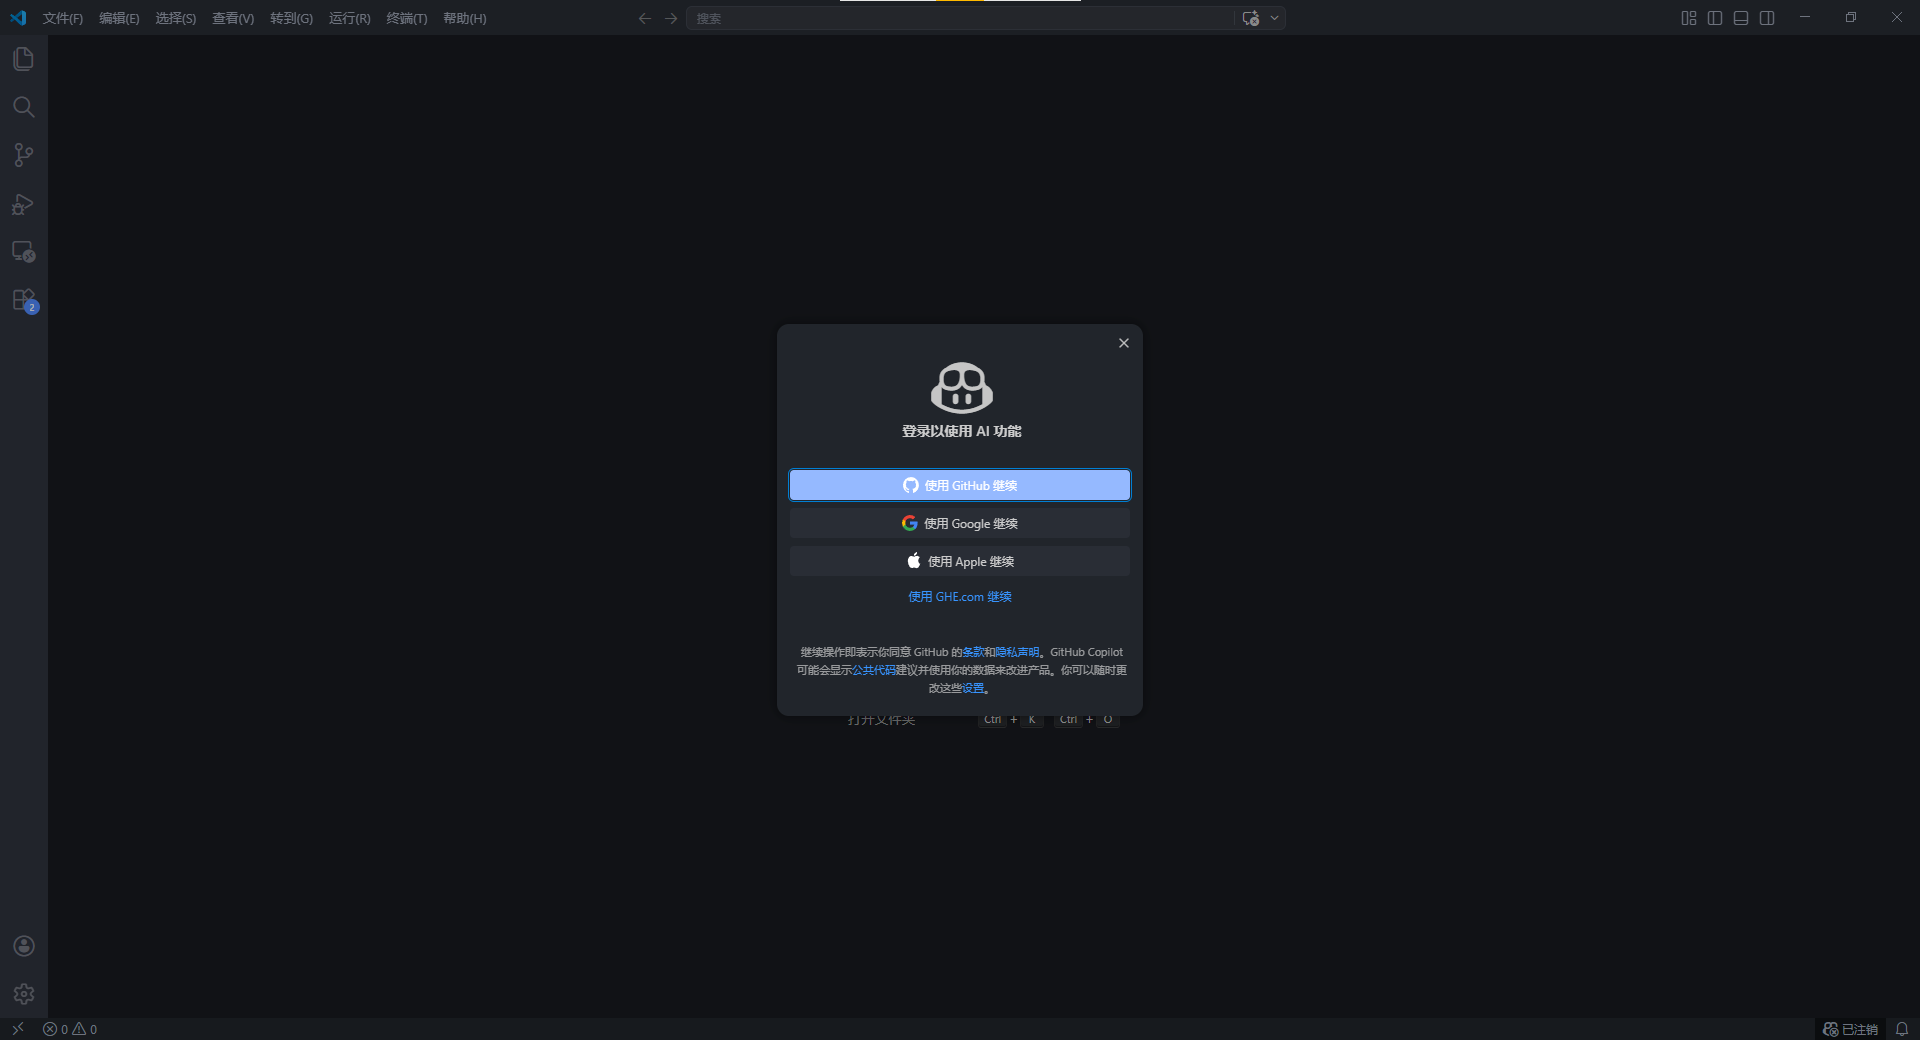Open the Customize Layout button
1920x1040 pixels.
coord(1689,18)
